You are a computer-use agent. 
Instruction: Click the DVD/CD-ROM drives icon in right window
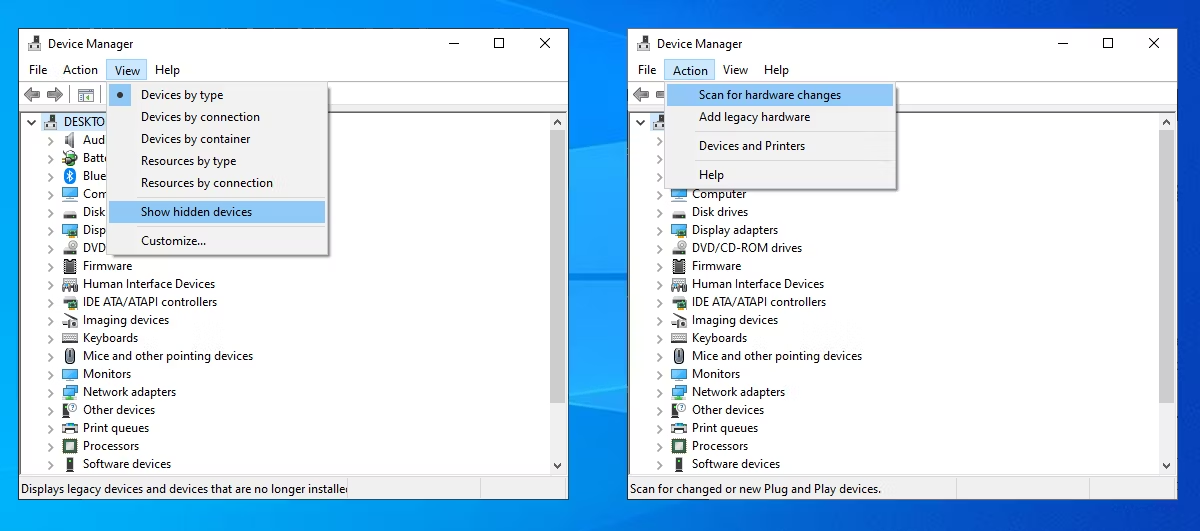click(679, 248)
